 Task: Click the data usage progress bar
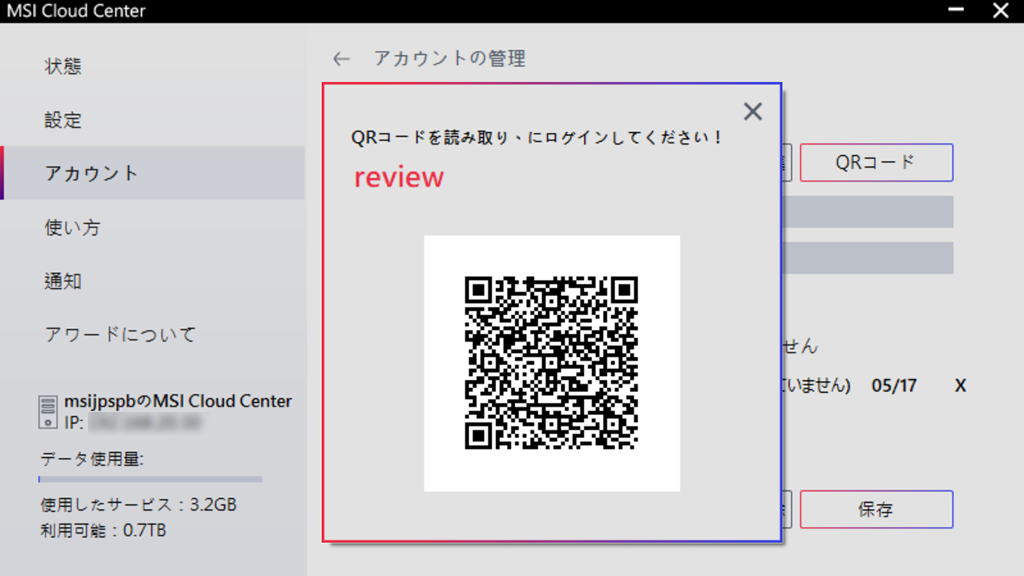(150, 479)
